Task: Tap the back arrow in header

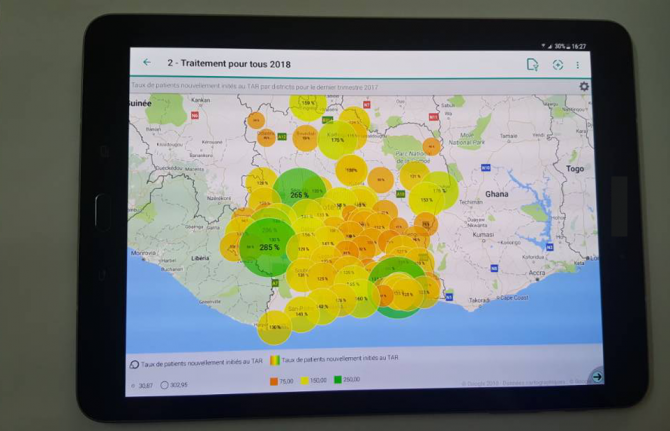Action: click(x=147, y=63)
